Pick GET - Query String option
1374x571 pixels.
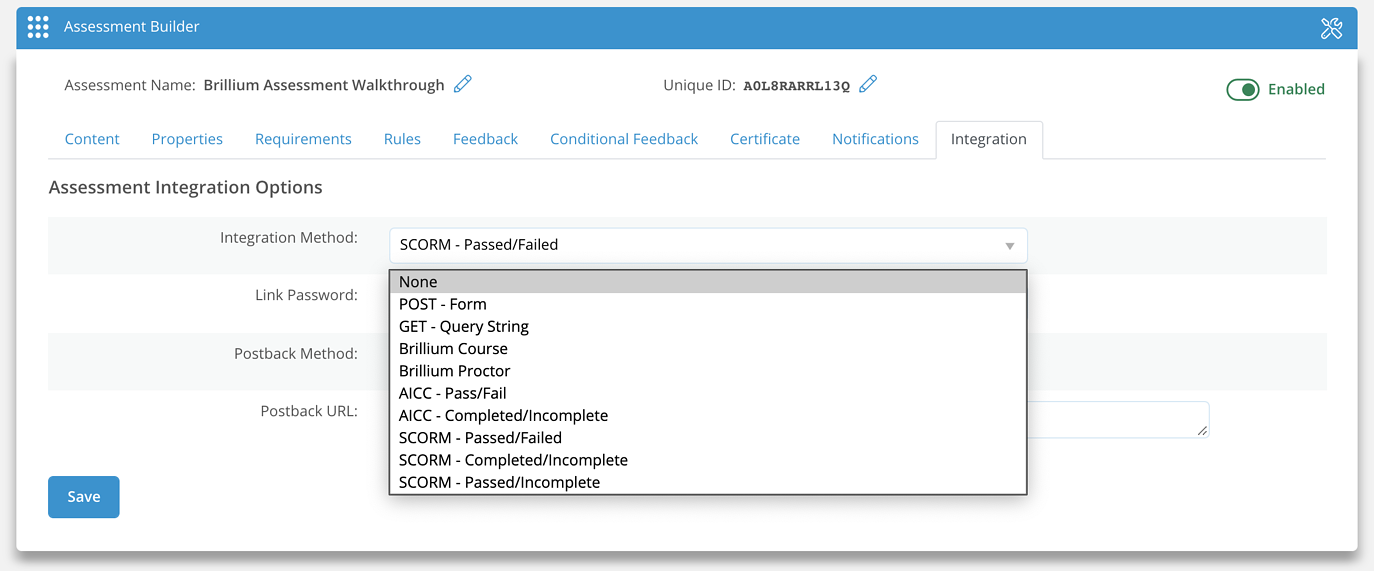pyautogui.click(x=708, y=326)
